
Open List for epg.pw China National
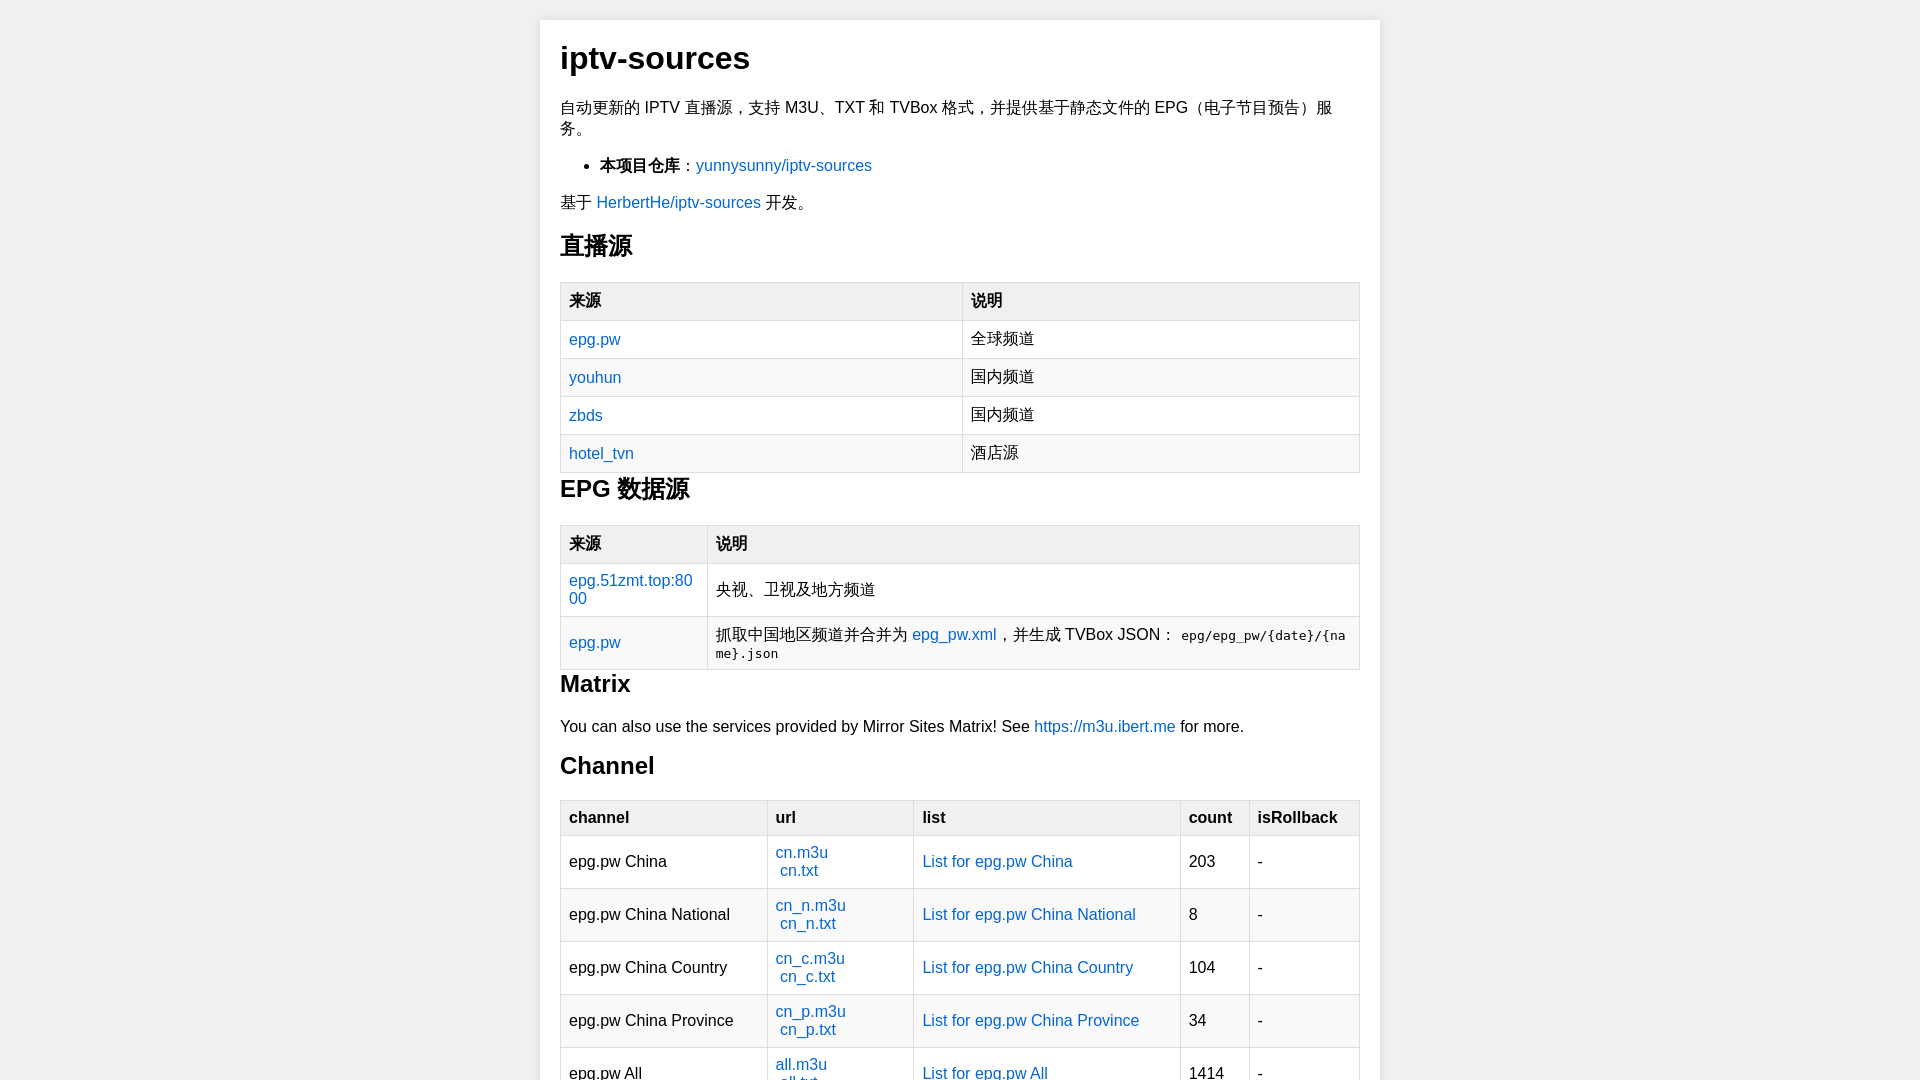point(1028,915)
